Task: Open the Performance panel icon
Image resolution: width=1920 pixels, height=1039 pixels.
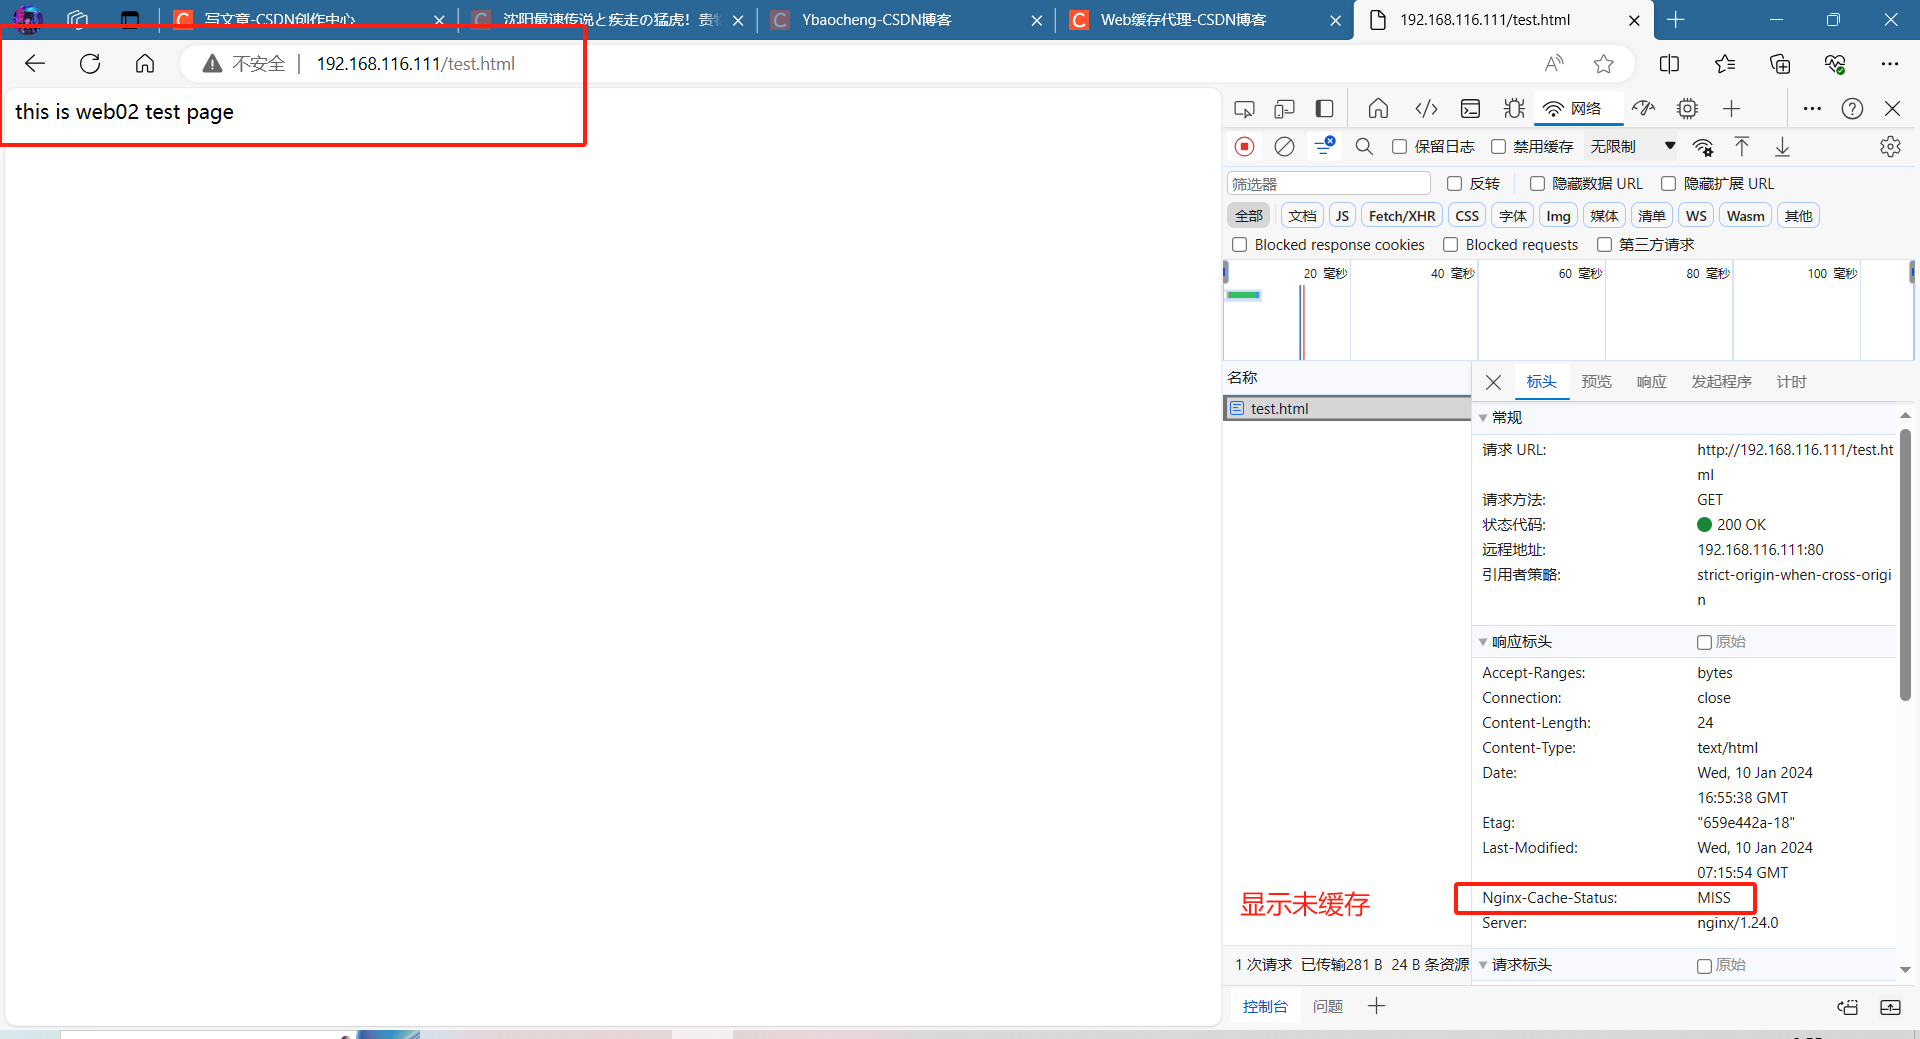Action: (x=1644, y=109)
